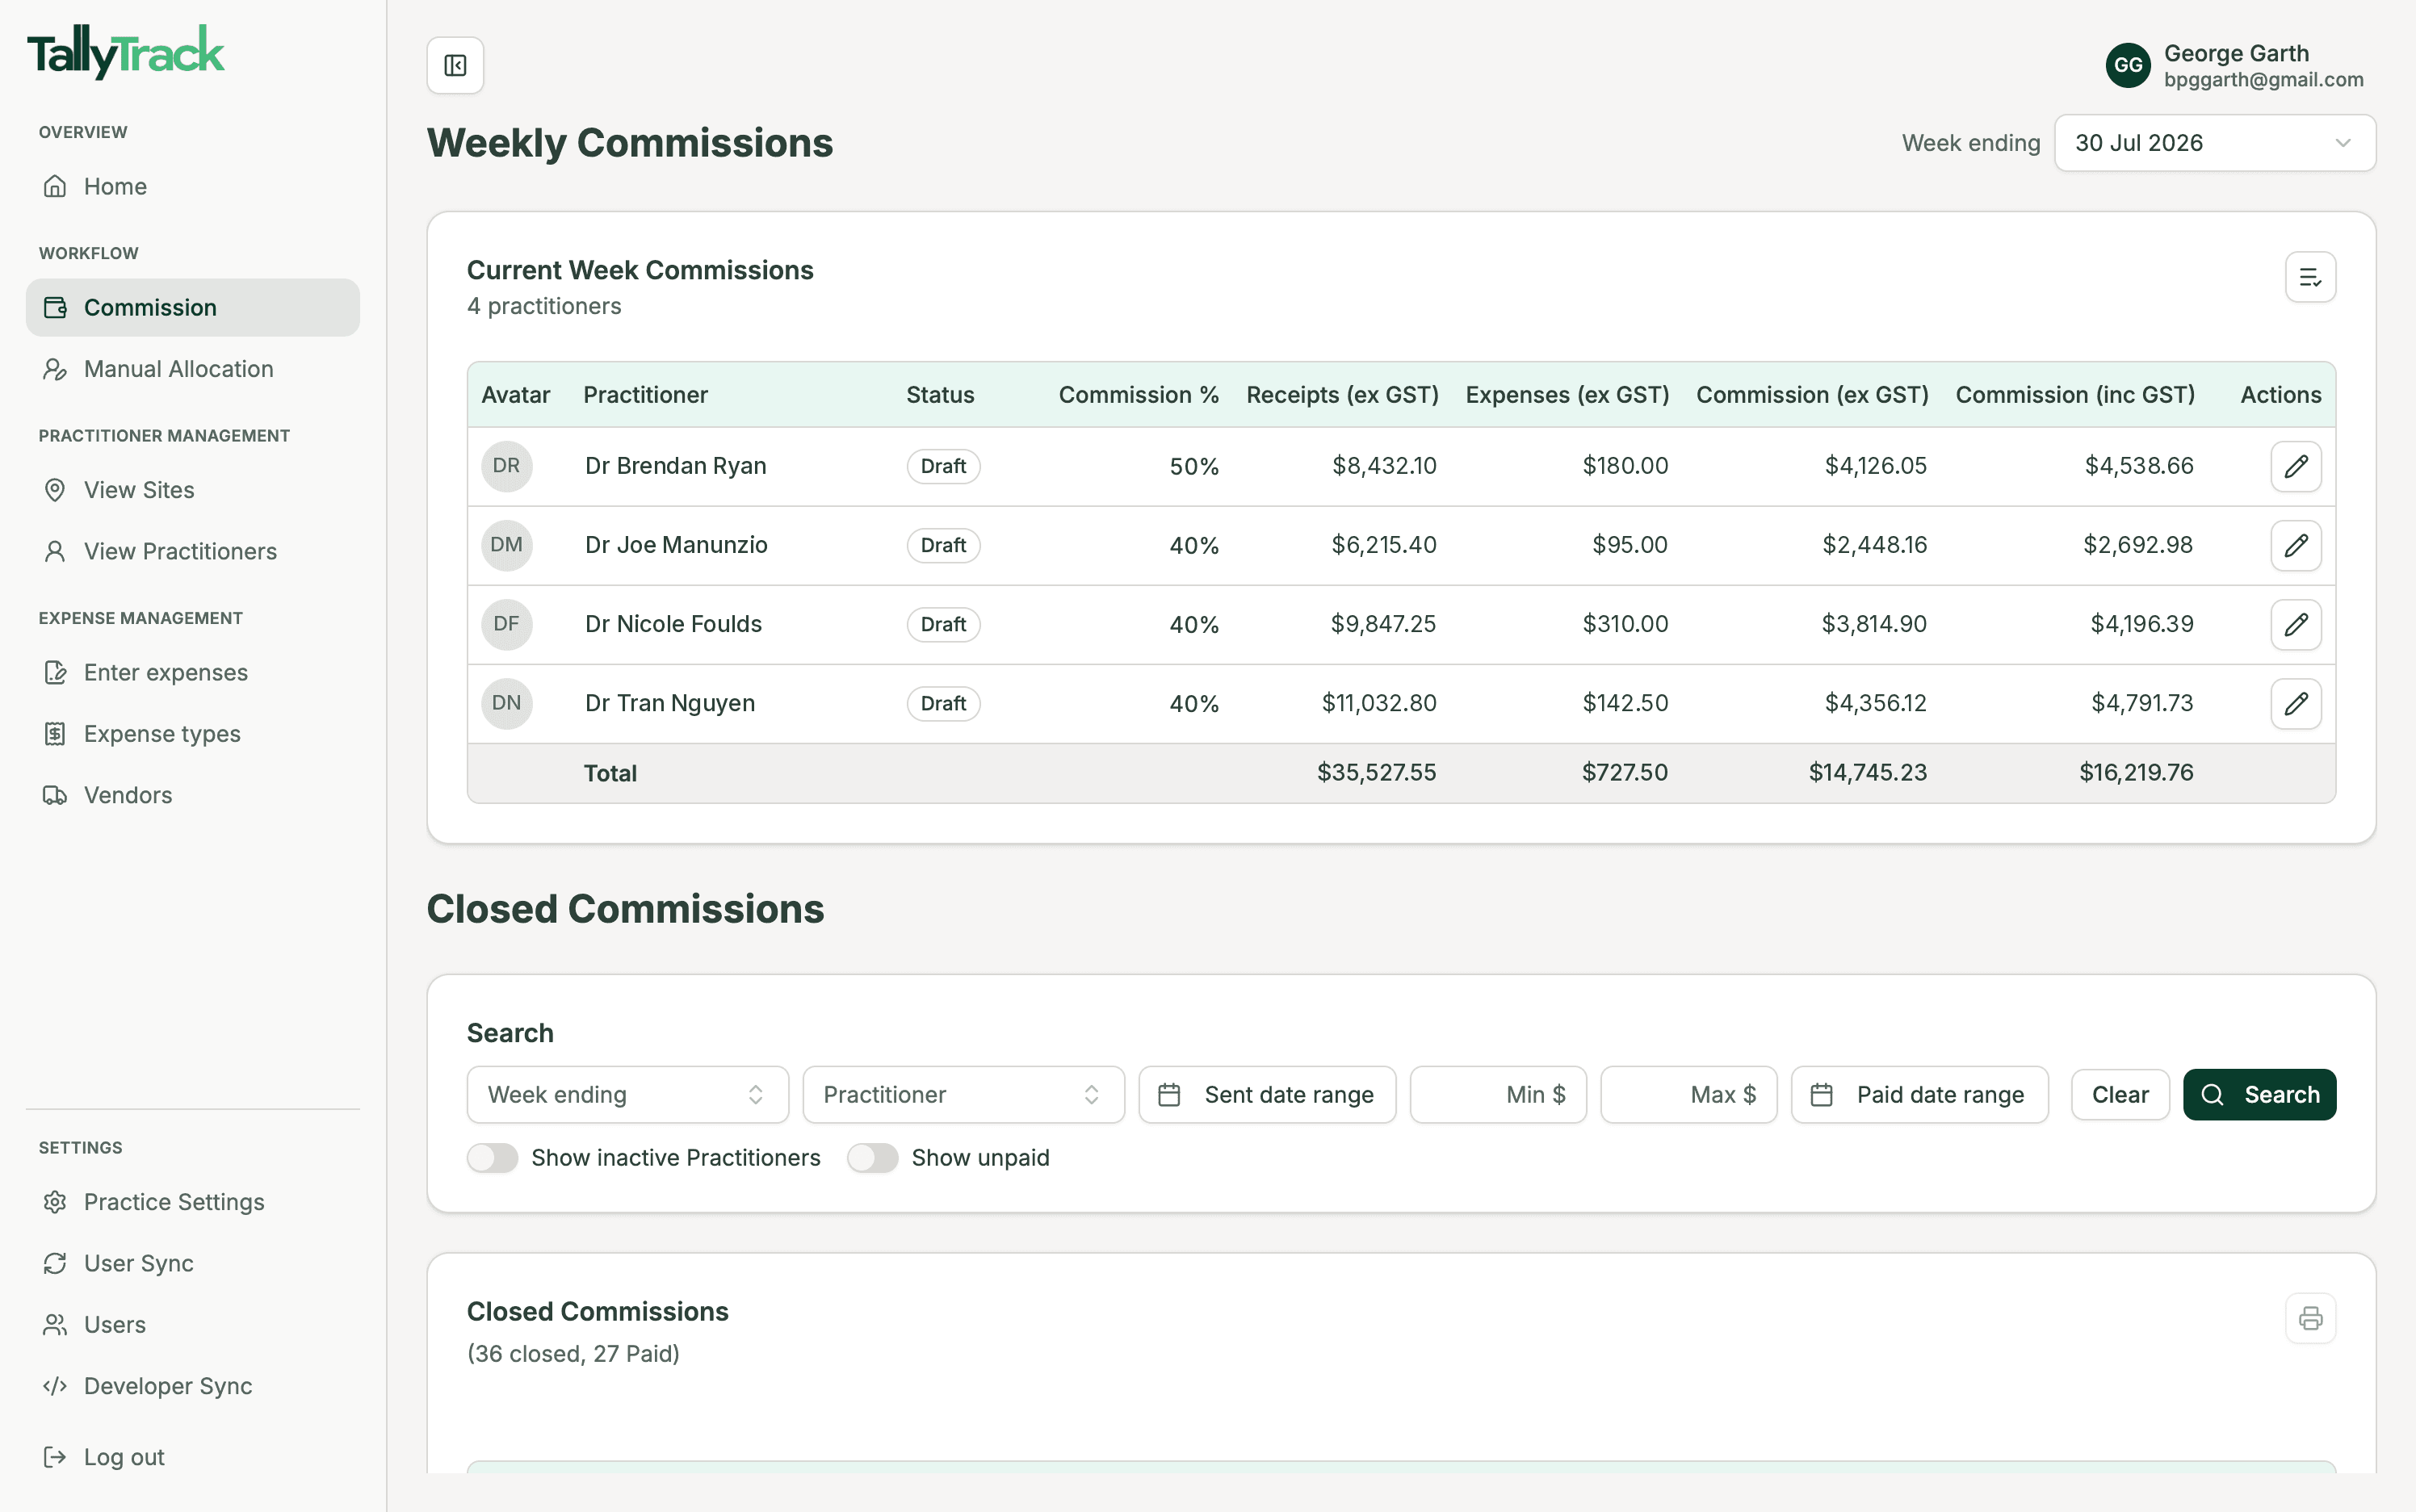This screenshot has height=1512, width=2416.
Task: Open the Users page
Action: pyautogui.click(x=192, y=1325)
